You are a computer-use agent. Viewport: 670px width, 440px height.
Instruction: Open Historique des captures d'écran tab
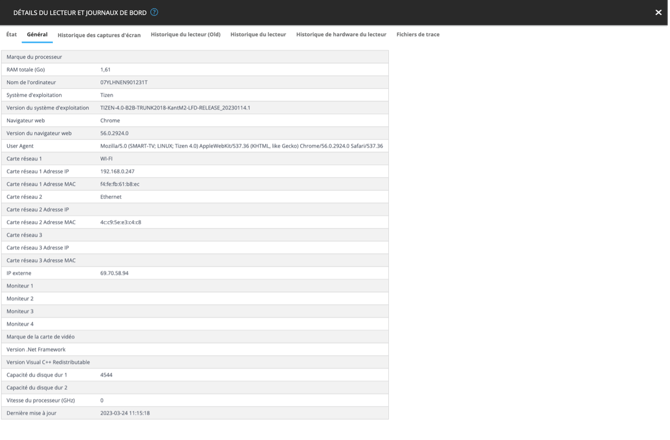click(x=99, y=35)
